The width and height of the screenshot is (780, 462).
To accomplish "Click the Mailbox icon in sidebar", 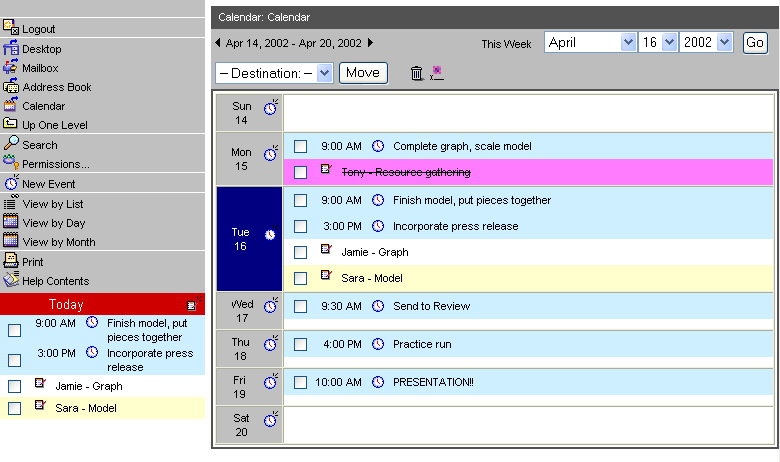I will coord(11,68).
